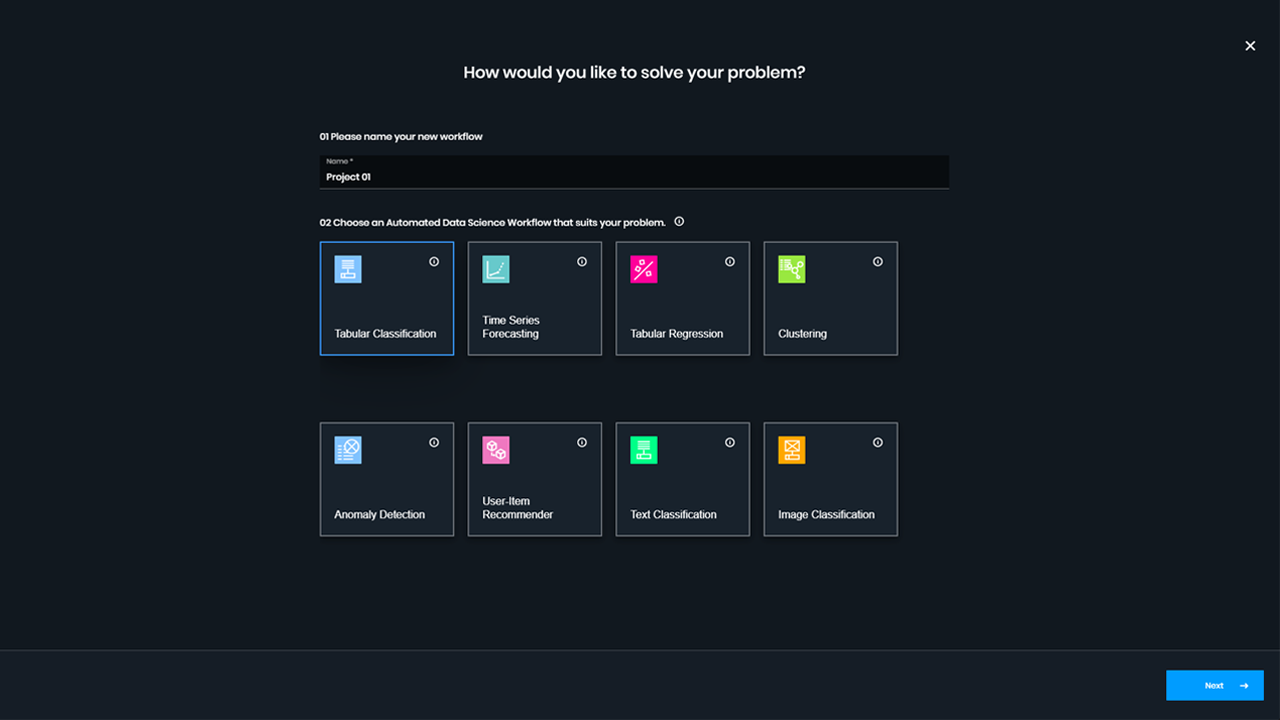Pick the Image Classification card label
The width and height of the screenshot is (1280, 720).
(x=826, y=515)
